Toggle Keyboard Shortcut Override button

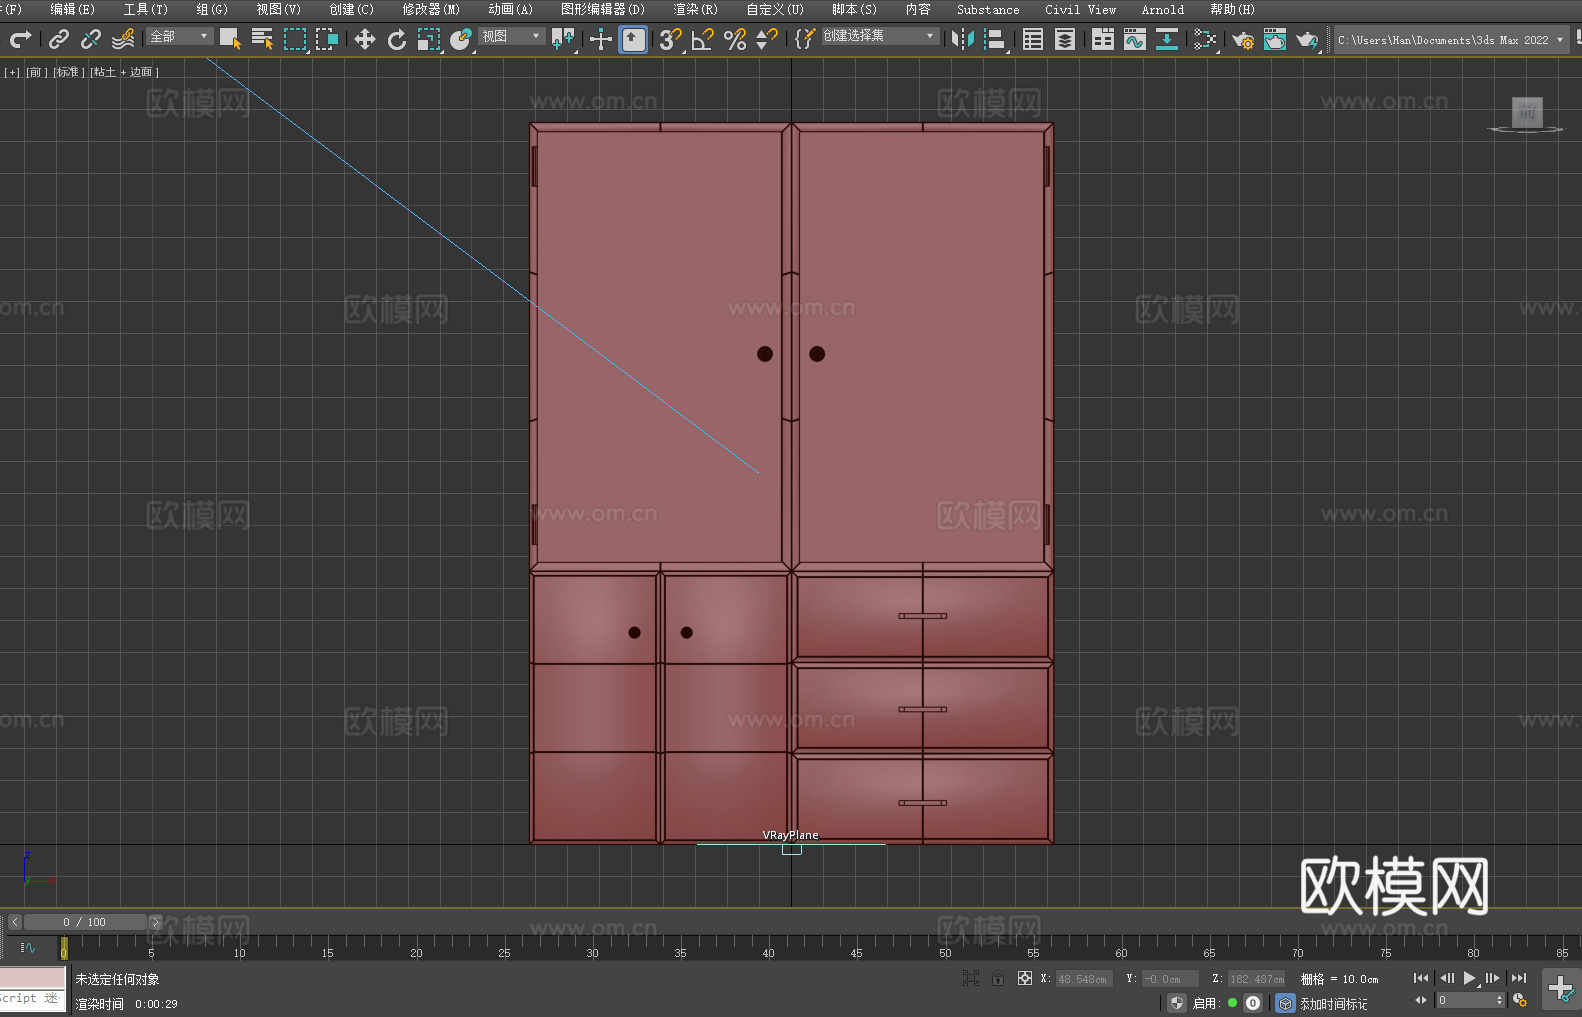tap(633, 39)
